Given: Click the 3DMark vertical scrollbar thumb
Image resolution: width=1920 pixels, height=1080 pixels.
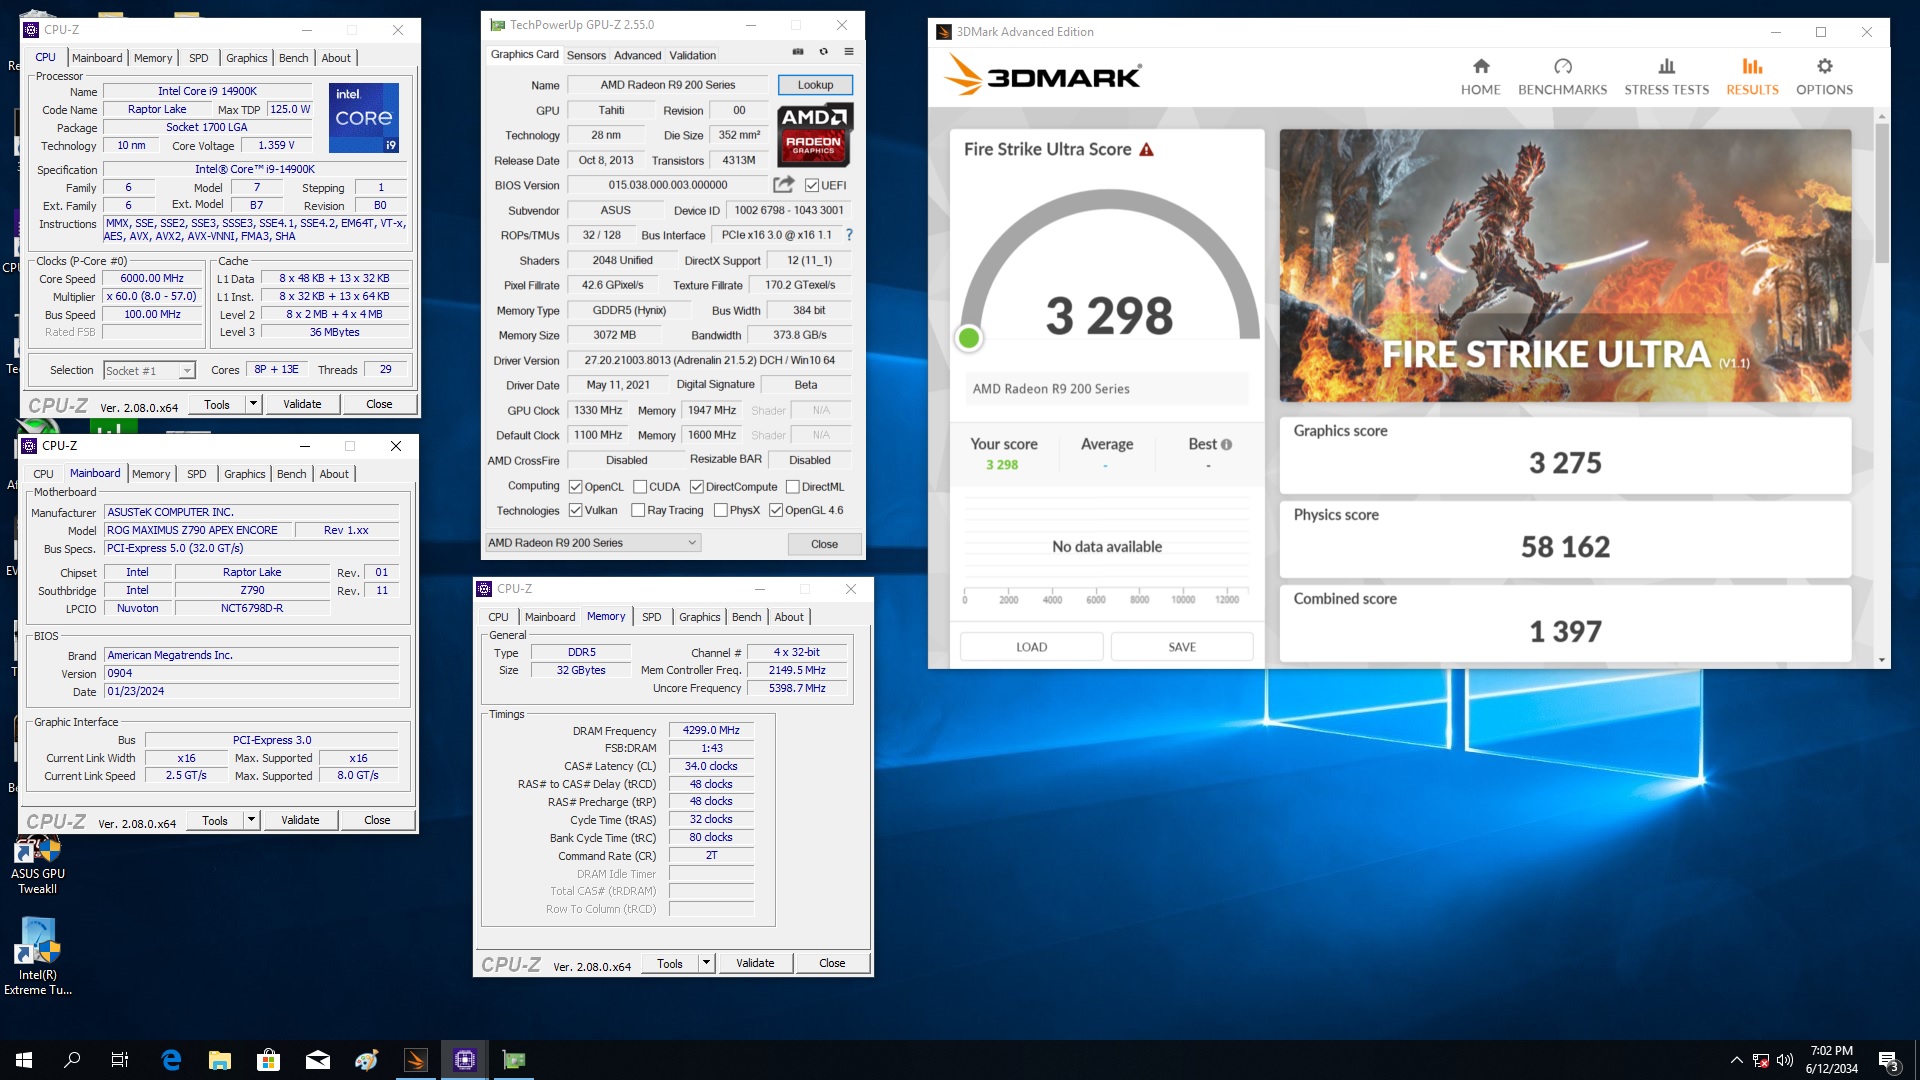Looking at the screenshot, I should pos(1882,193).
